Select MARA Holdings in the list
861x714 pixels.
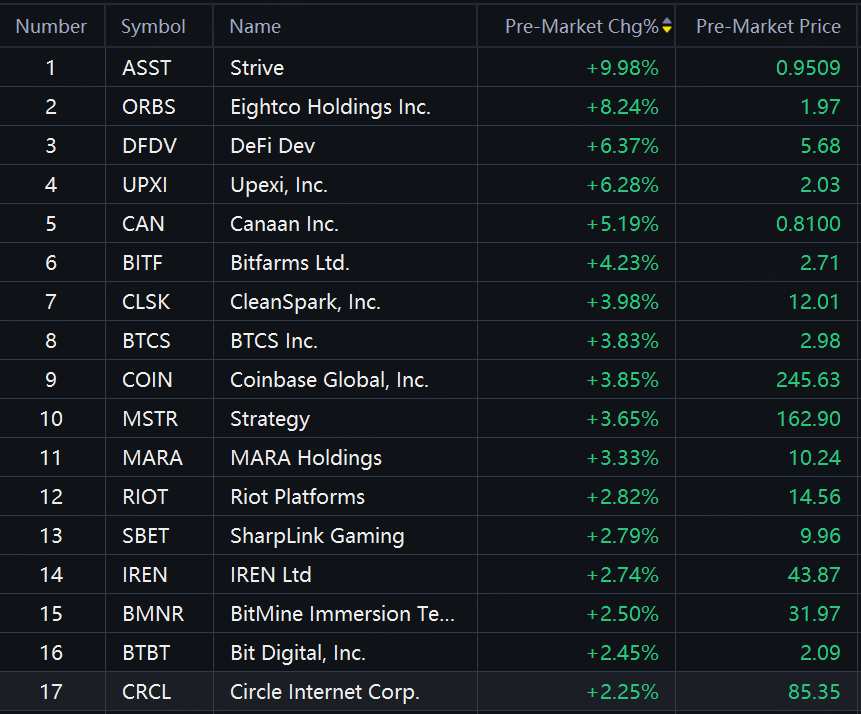305,458
